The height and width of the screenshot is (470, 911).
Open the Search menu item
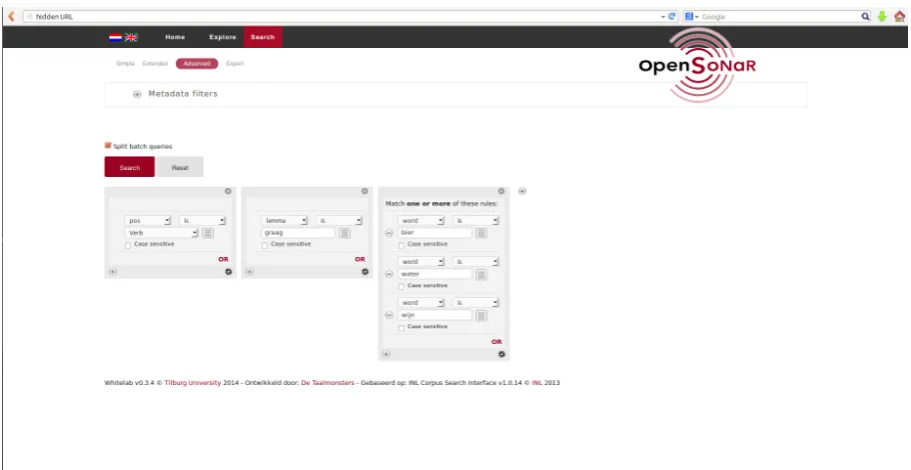pyautogui.click(x=263, y=37)
